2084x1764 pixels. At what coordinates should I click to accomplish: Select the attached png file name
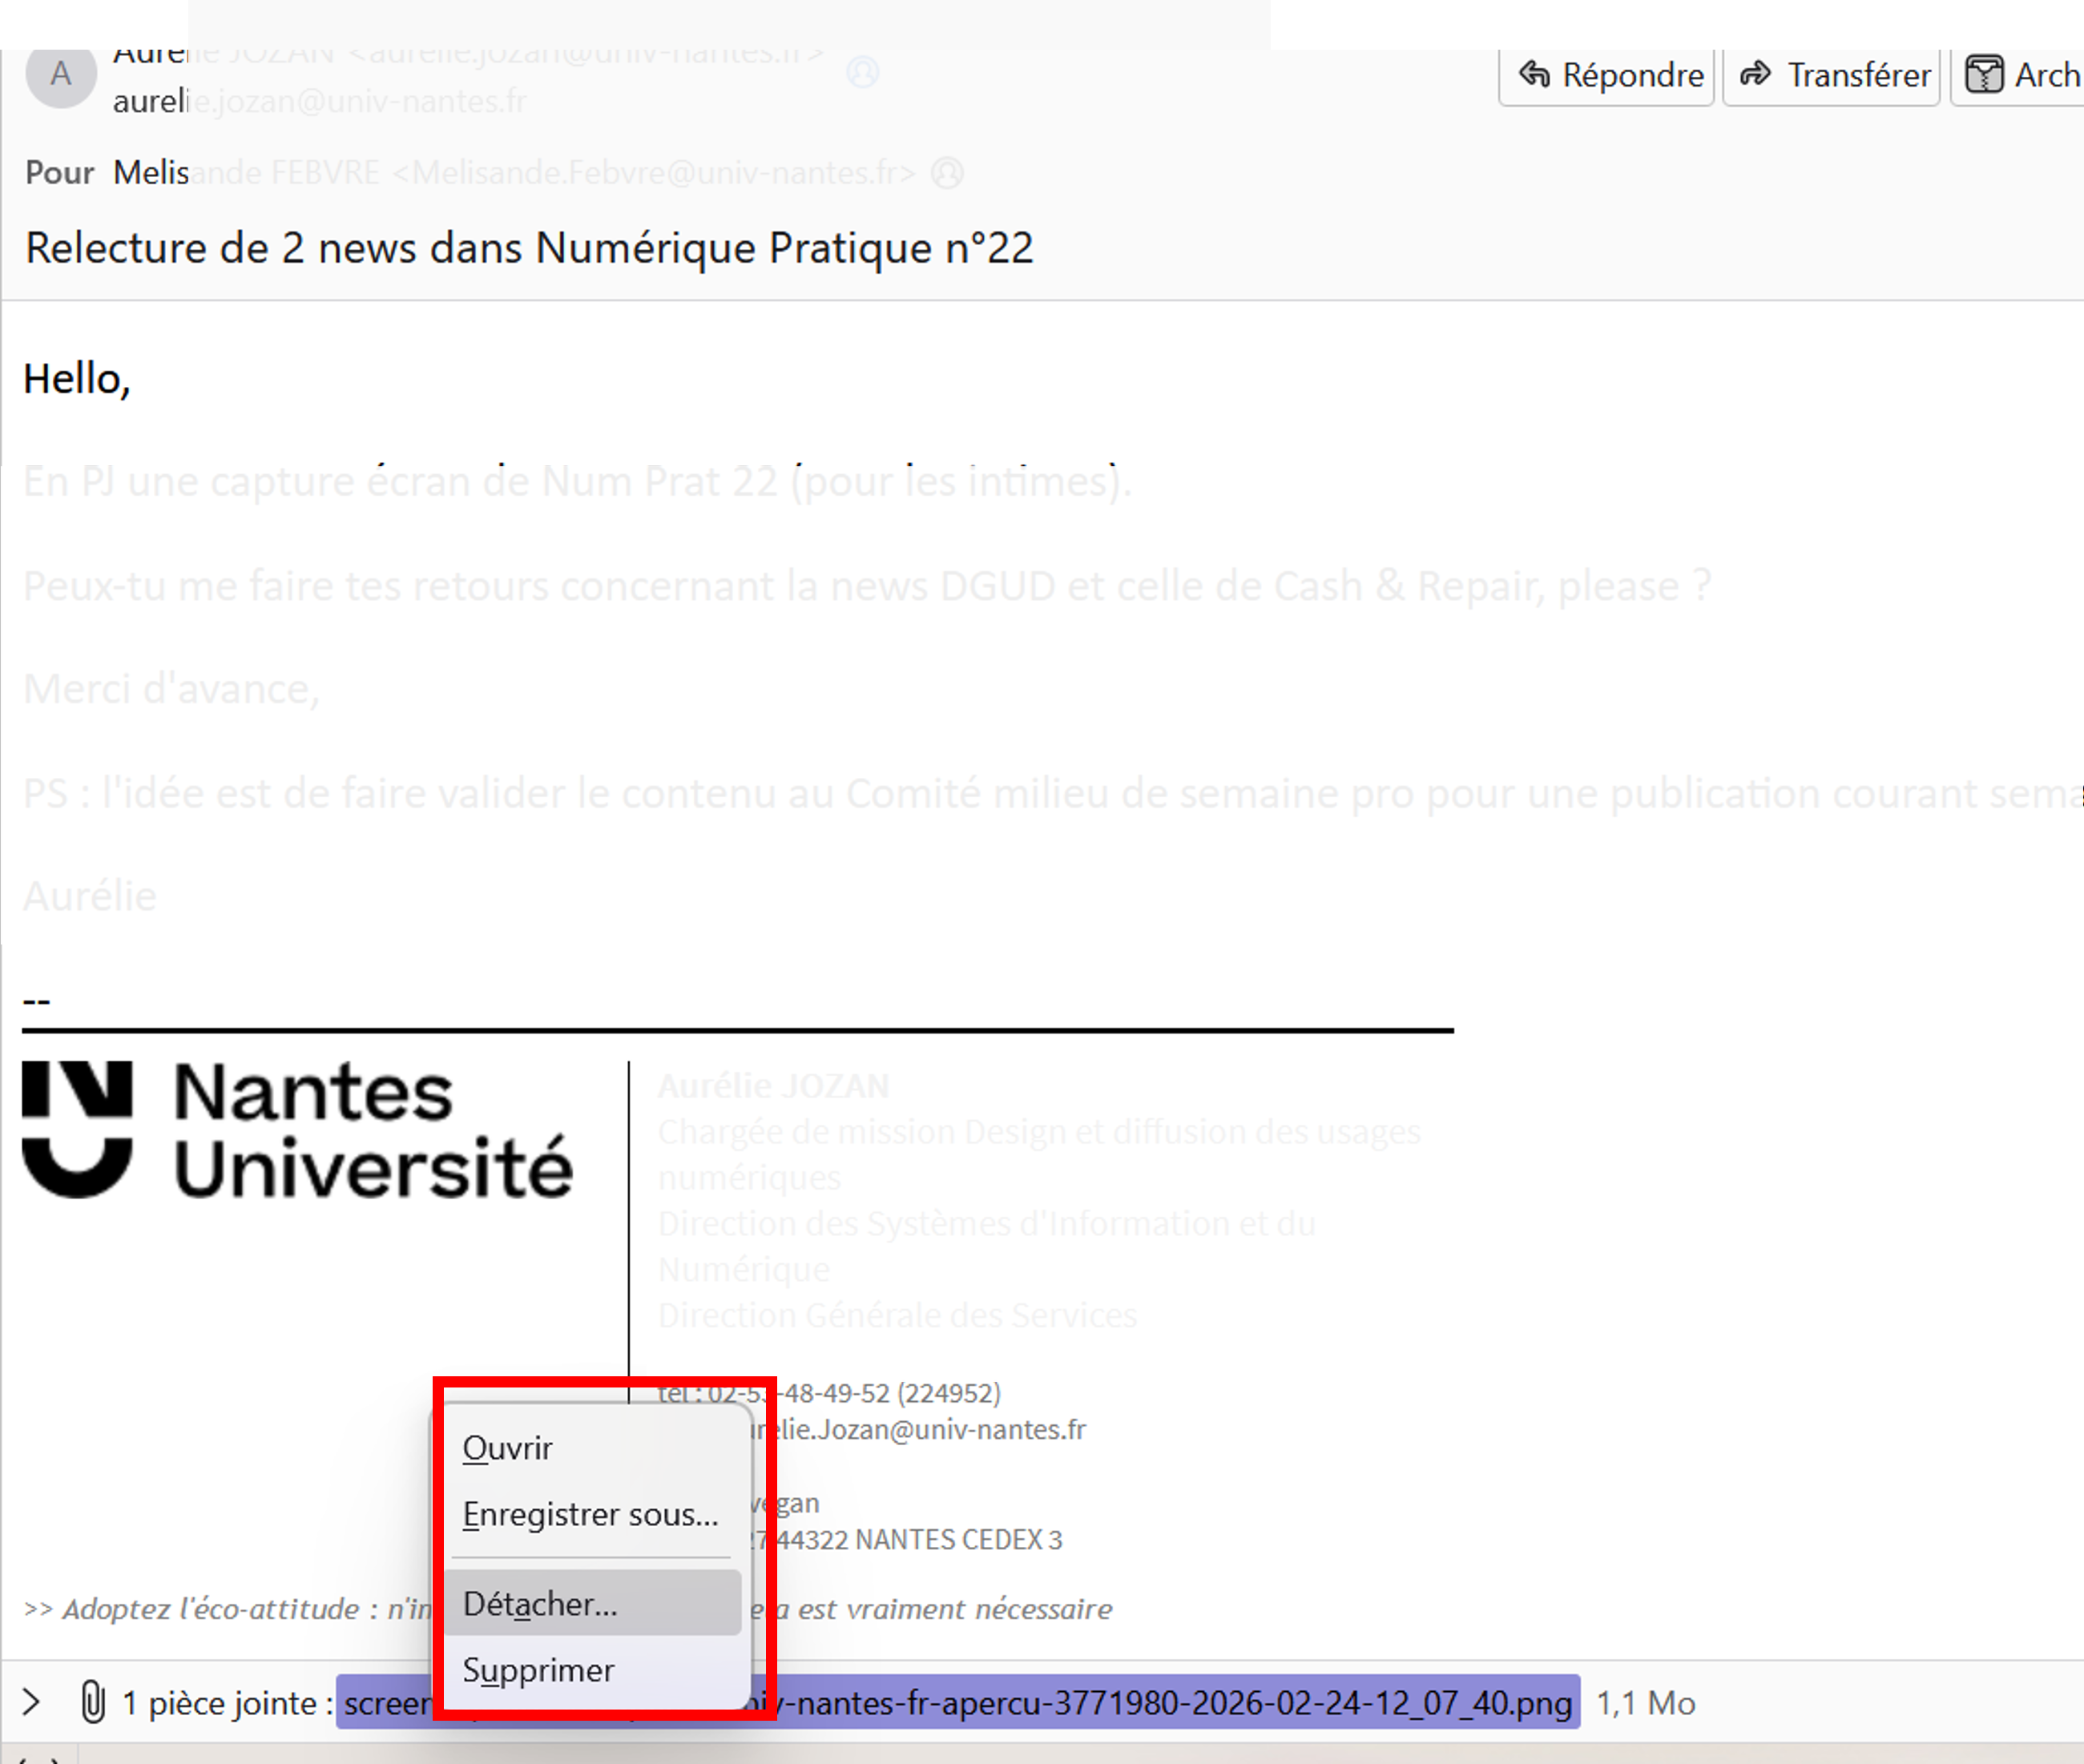pos(957,1702)
